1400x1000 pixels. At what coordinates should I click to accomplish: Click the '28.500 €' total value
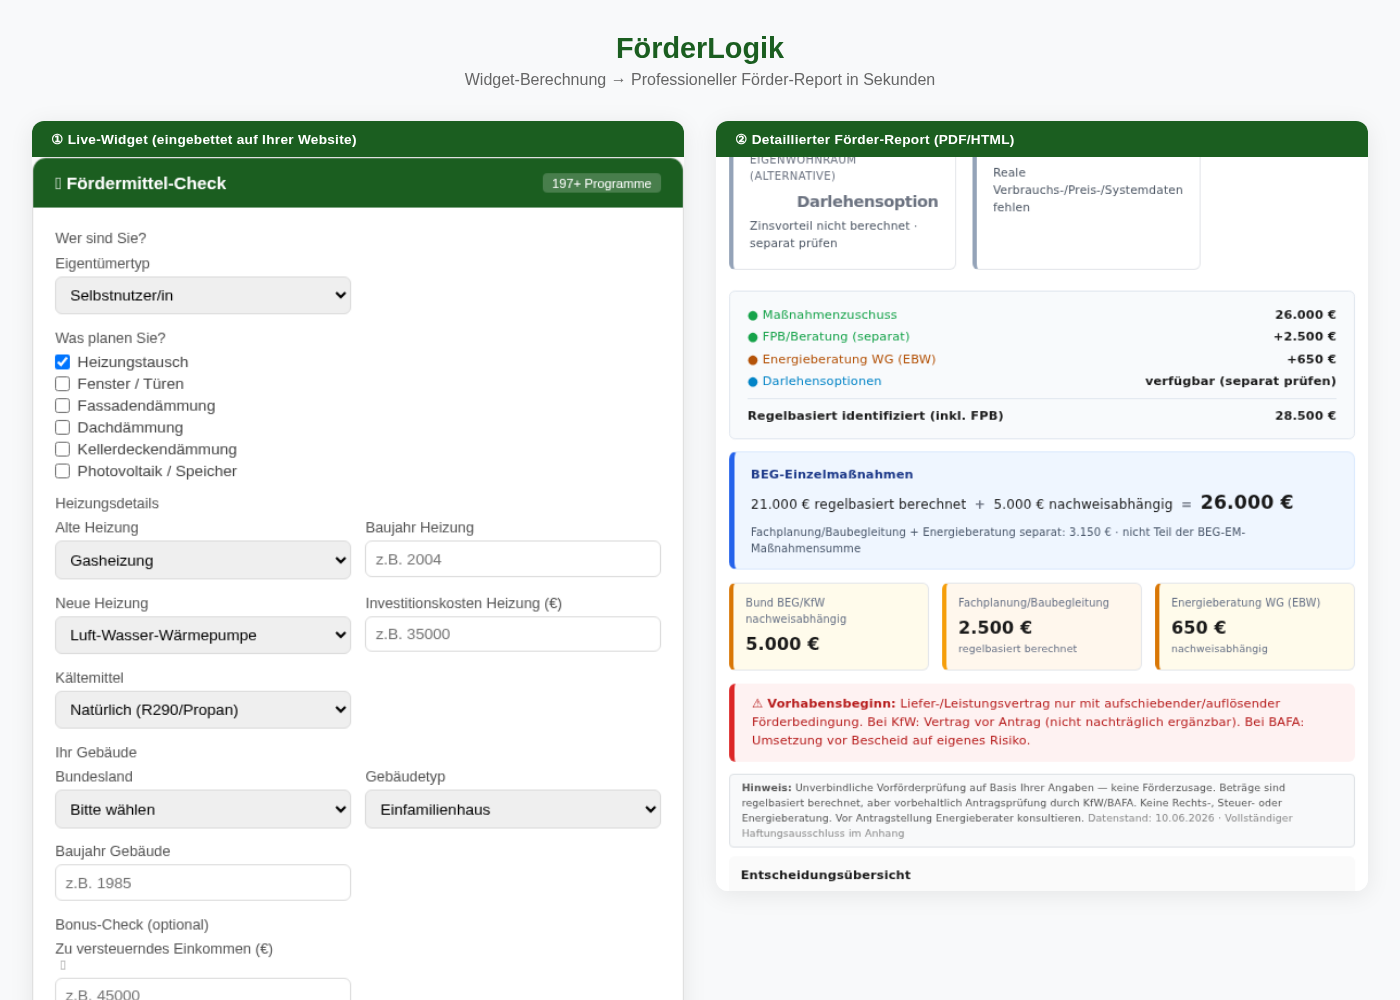coord(1305,416)
